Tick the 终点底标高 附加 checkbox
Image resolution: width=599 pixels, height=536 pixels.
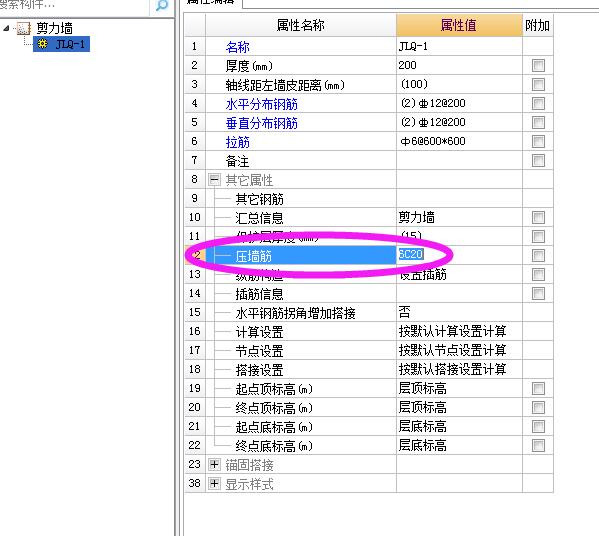(538, 445)
